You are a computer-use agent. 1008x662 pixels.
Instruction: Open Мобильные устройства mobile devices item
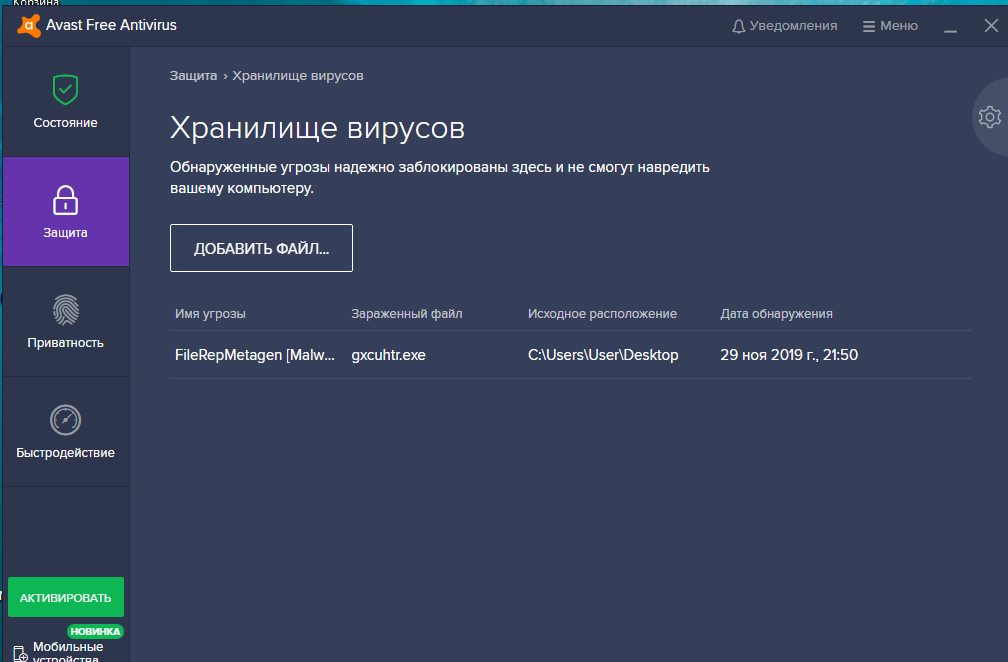[68, 652]
